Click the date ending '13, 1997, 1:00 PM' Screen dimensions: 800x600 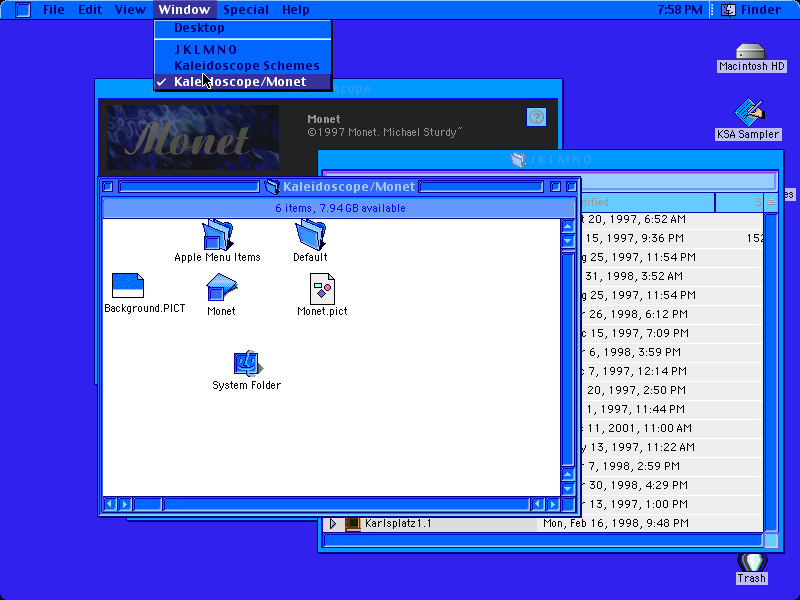[635, 505]
